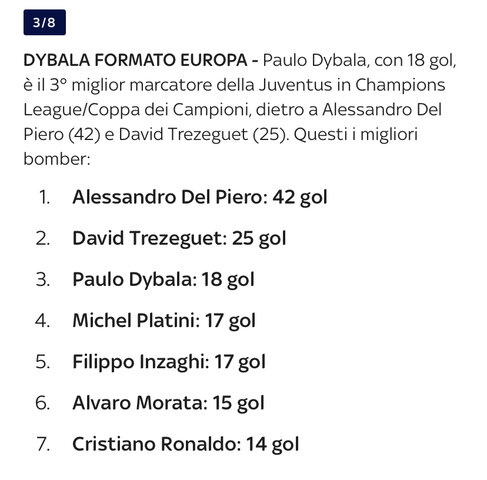Click the 3/8 slide counter badge
The image size is (487, 480).
pos(44,22)
